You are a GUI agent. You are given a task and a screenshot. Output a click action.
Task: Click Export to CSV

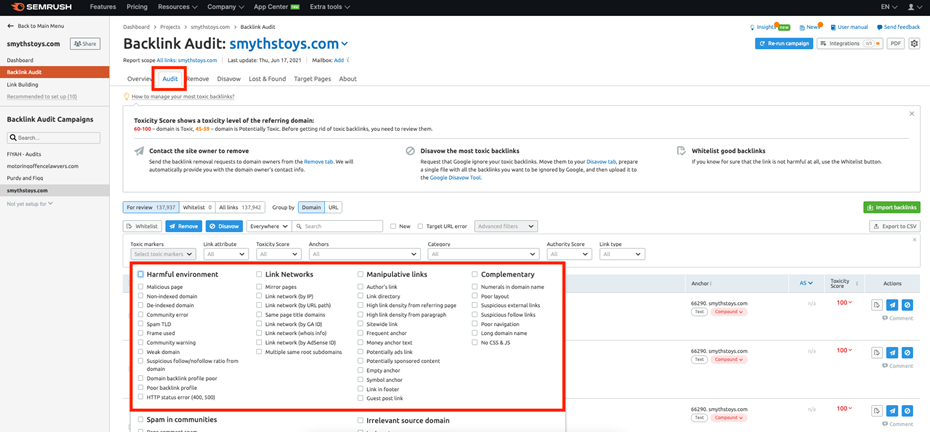(x=895, y=226)
